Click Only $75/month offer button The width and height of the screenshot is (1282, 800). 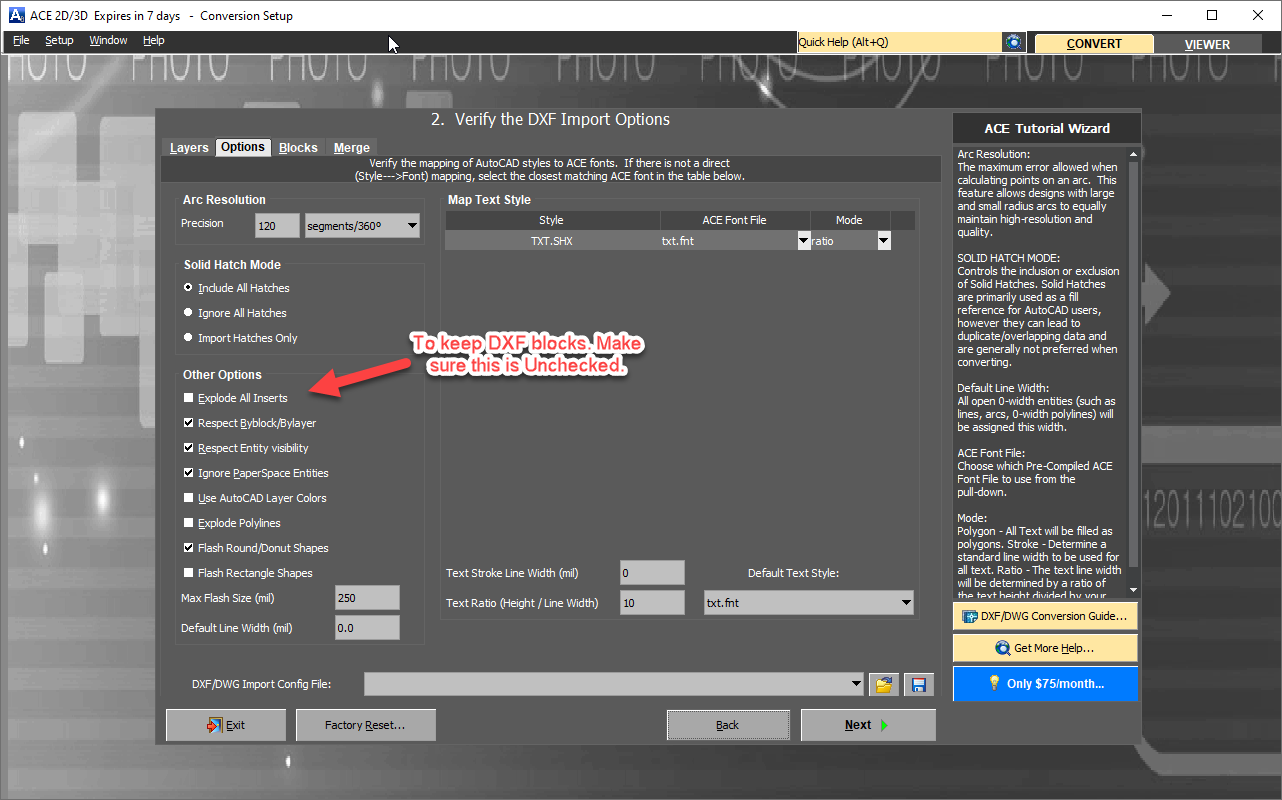click(1045, 683)
